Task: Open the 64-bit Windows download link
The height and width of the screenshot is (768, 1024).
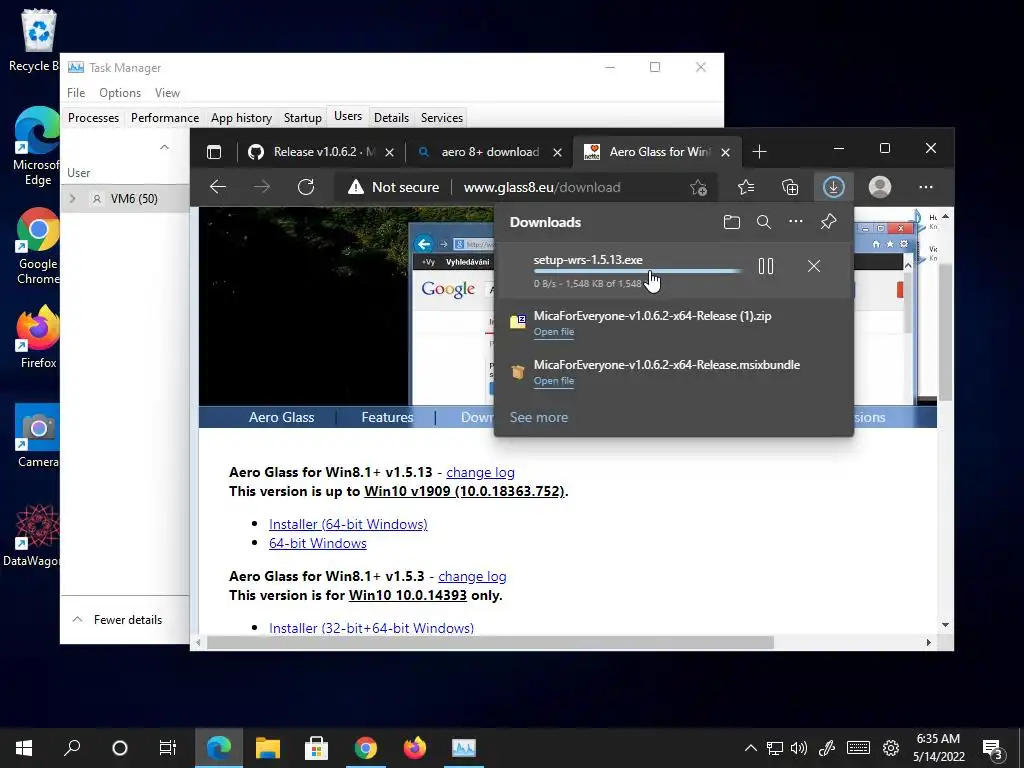Action: pos(317,543)
